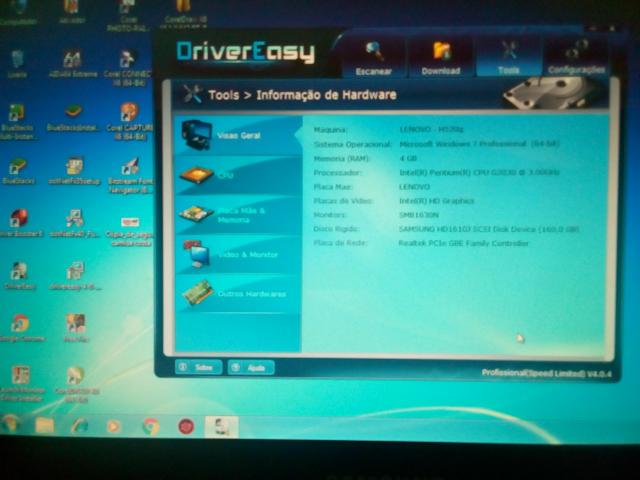Open the DriverEasy desktop shortcut
The width and height of the screenshot is (640, 480).
[20, 276]
